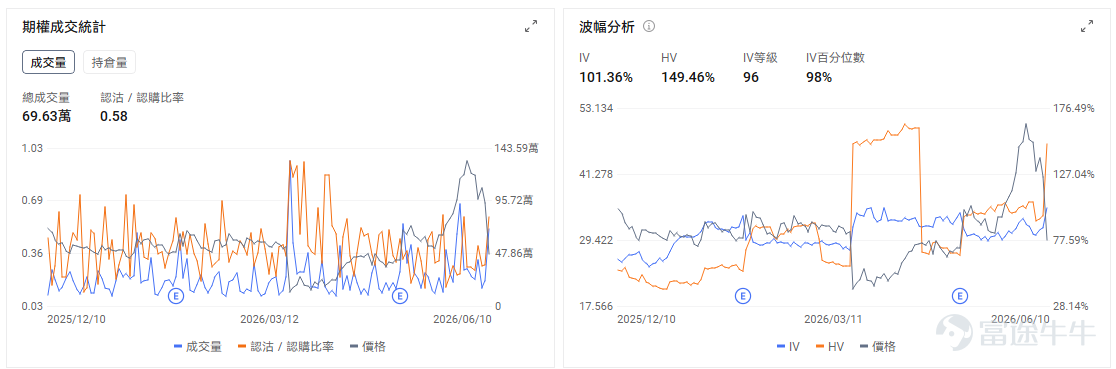Click the 波幅分析 panel title
The image size is (1116, 369).
click(607, 27)
